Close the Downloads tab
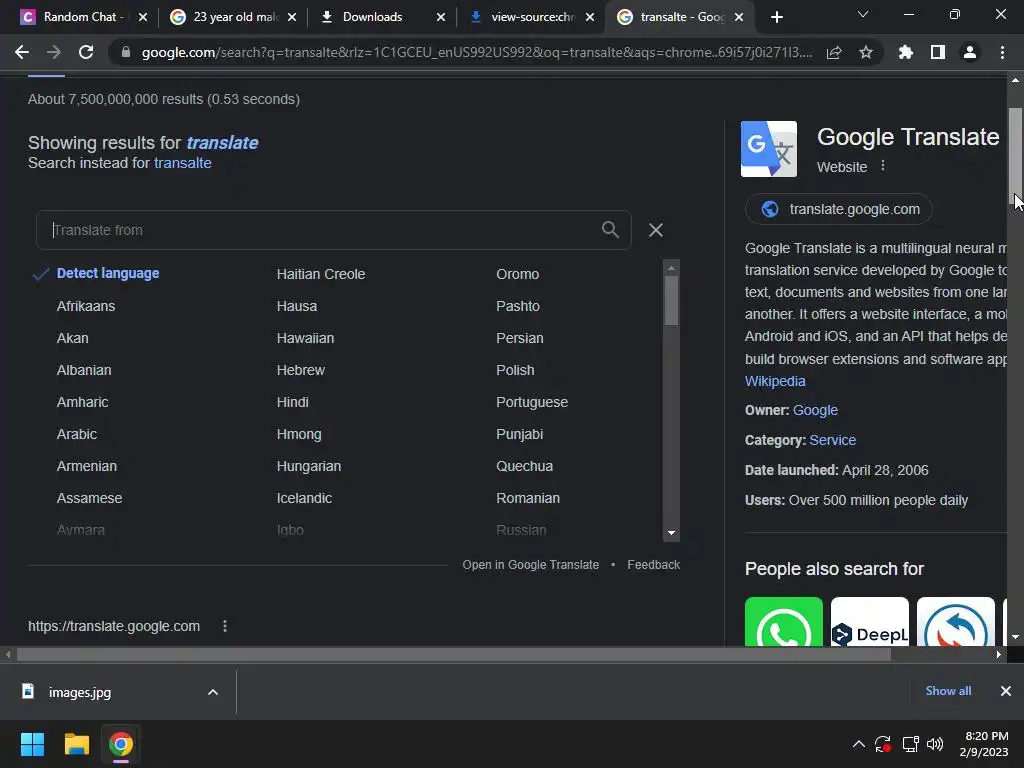 441,17
